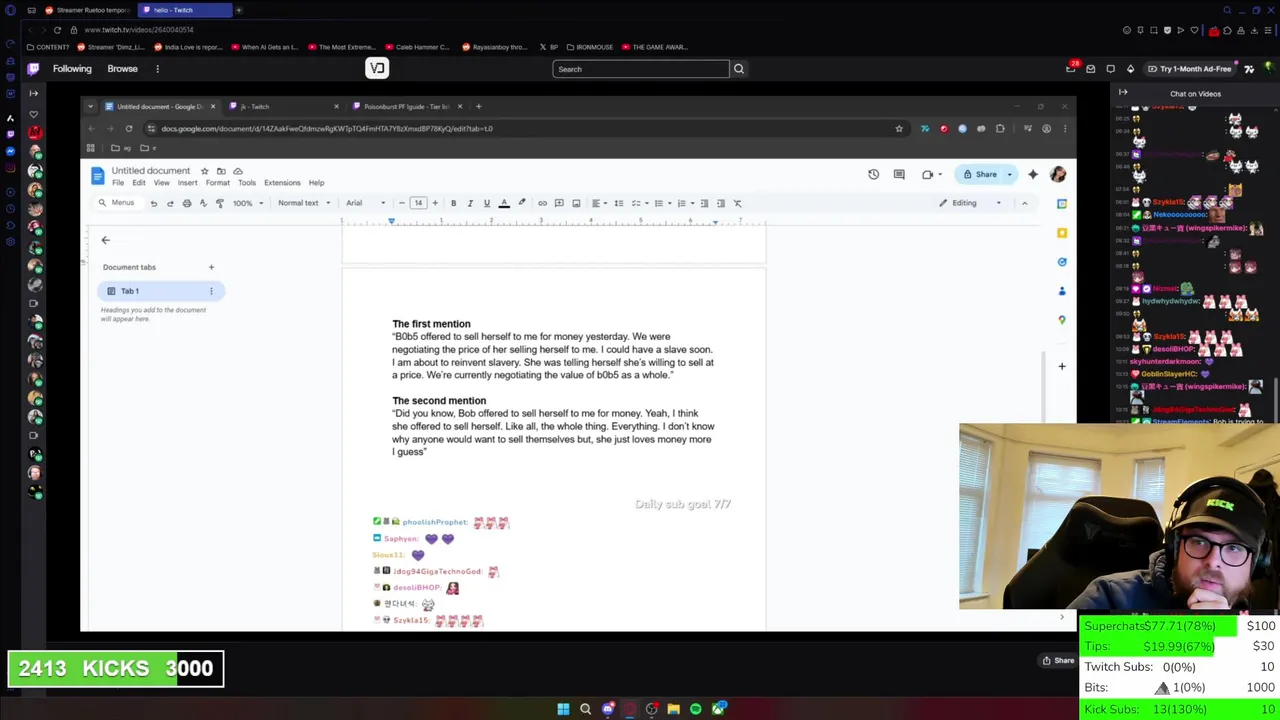Undo last edit in Google Docs
Image resolution: width=1280 pixels, height=720 pixels.
pos(153,203)
